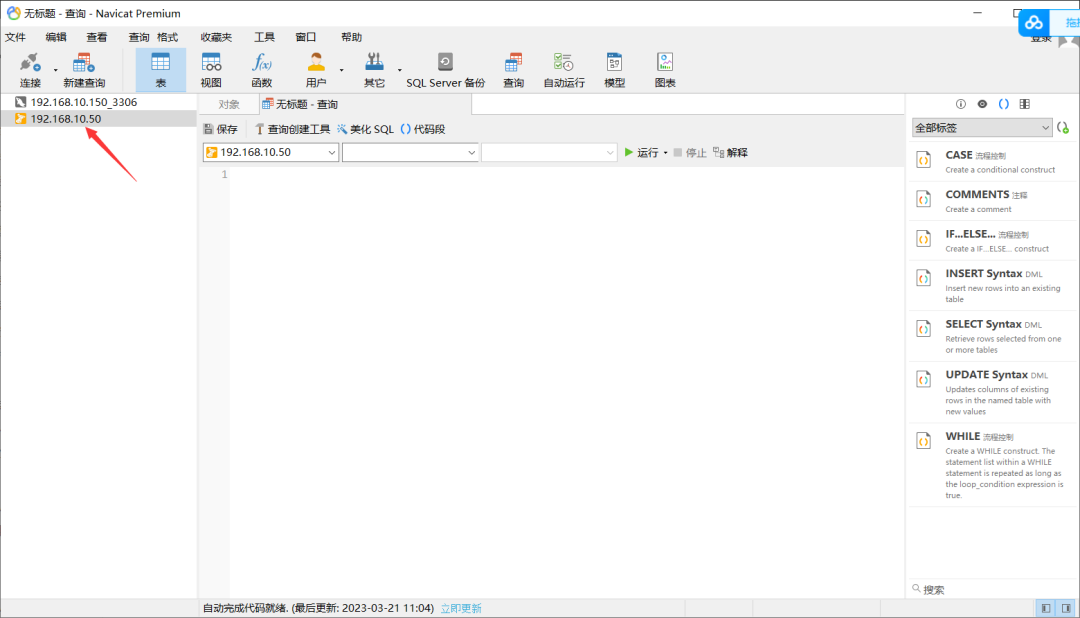Open the File menu
Image resolution: width=1080 pixels, height=618 pixels.
point(15,37)
